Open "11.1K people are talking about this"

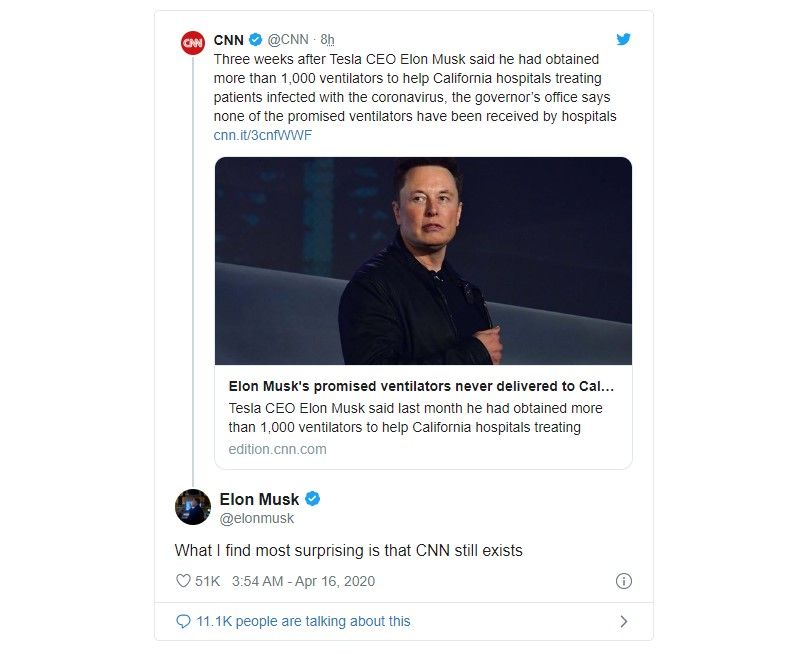pyautogui.click(x=302, y=621)
